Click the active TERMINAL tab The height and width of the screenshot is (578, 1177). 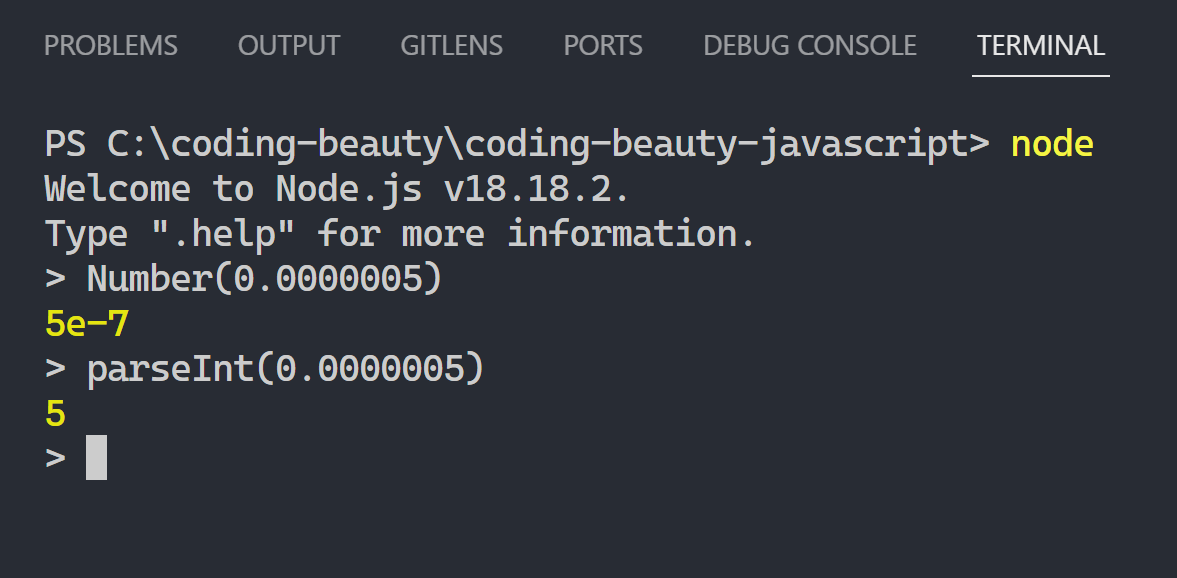pyautogui.click(x=1040, y=46)
